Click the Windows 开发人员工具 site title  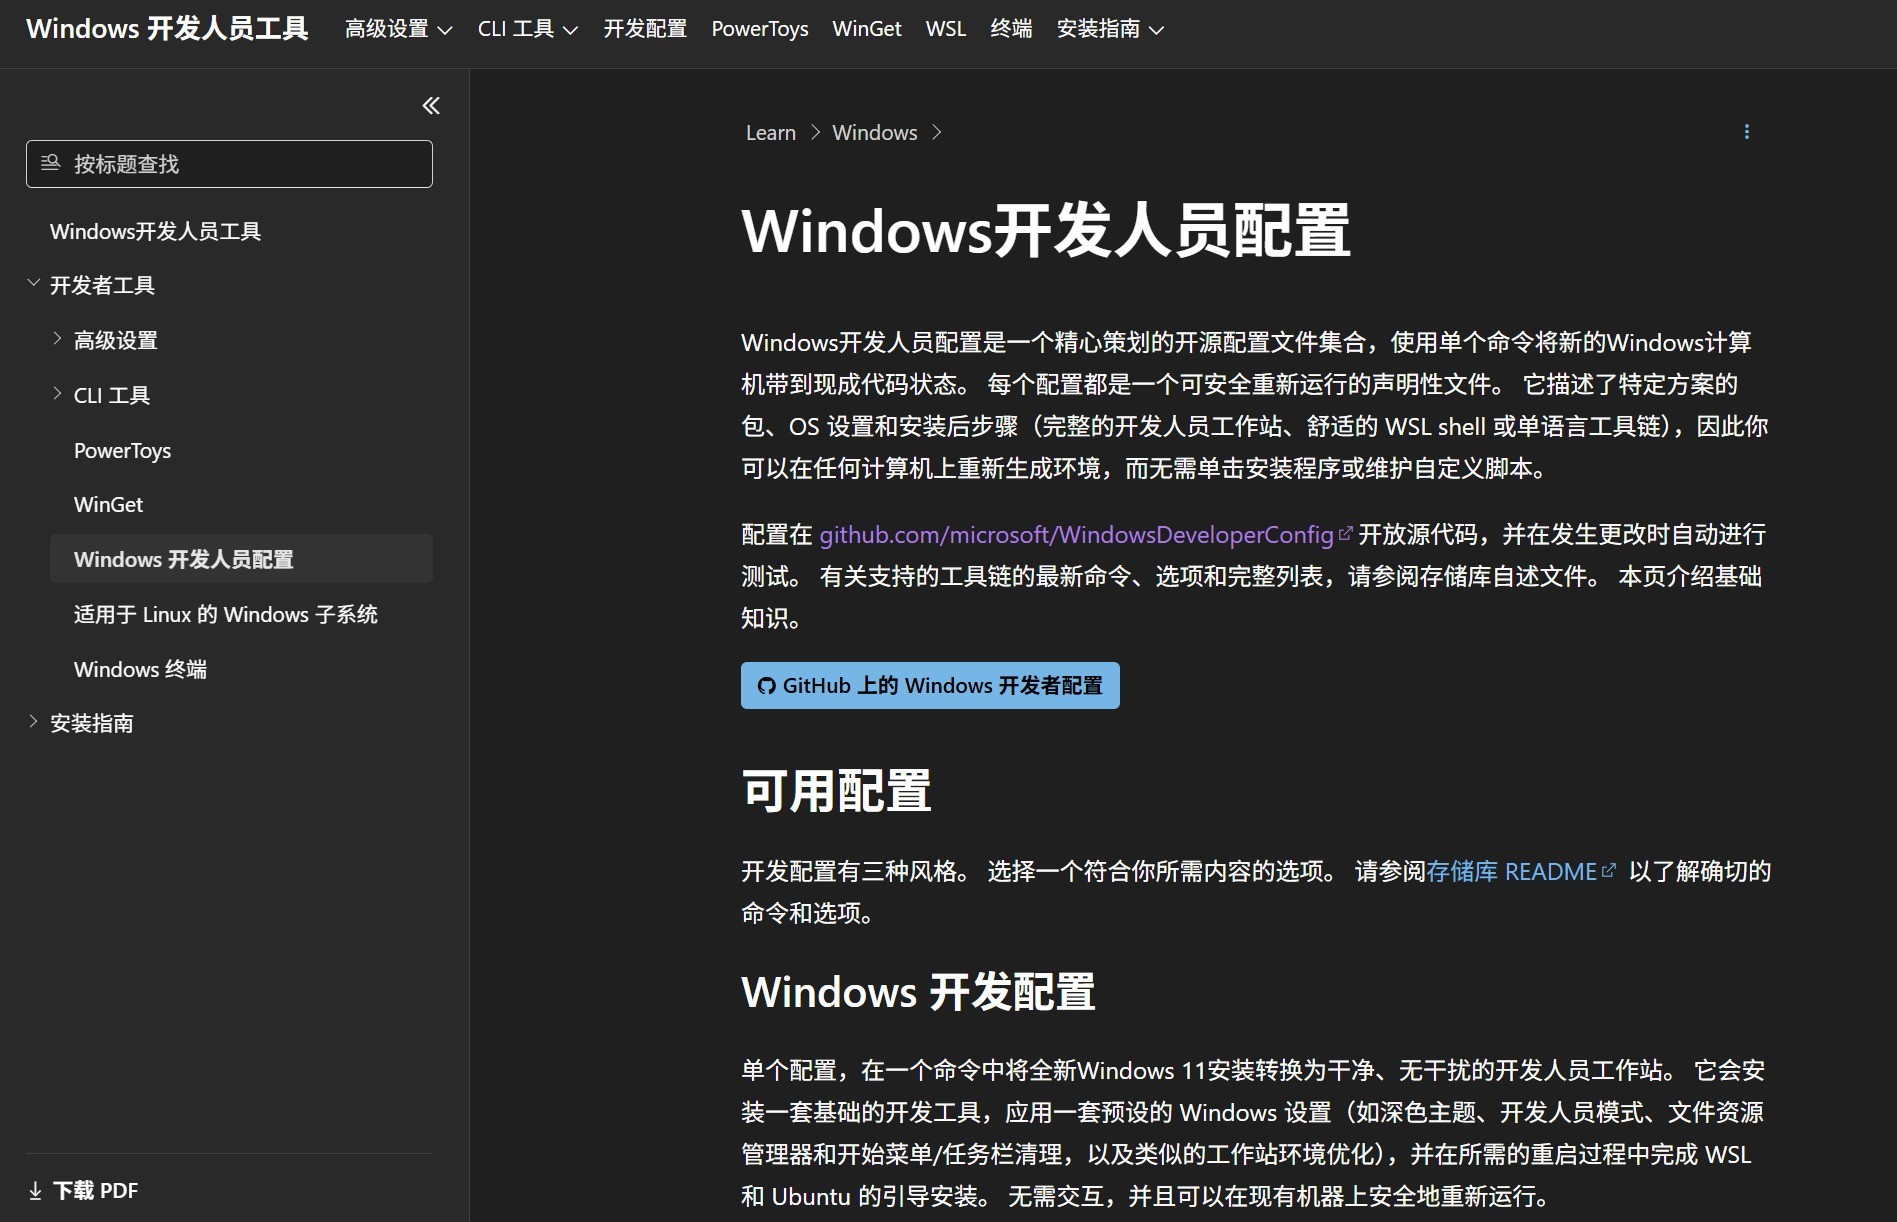(x=167, y=29)
